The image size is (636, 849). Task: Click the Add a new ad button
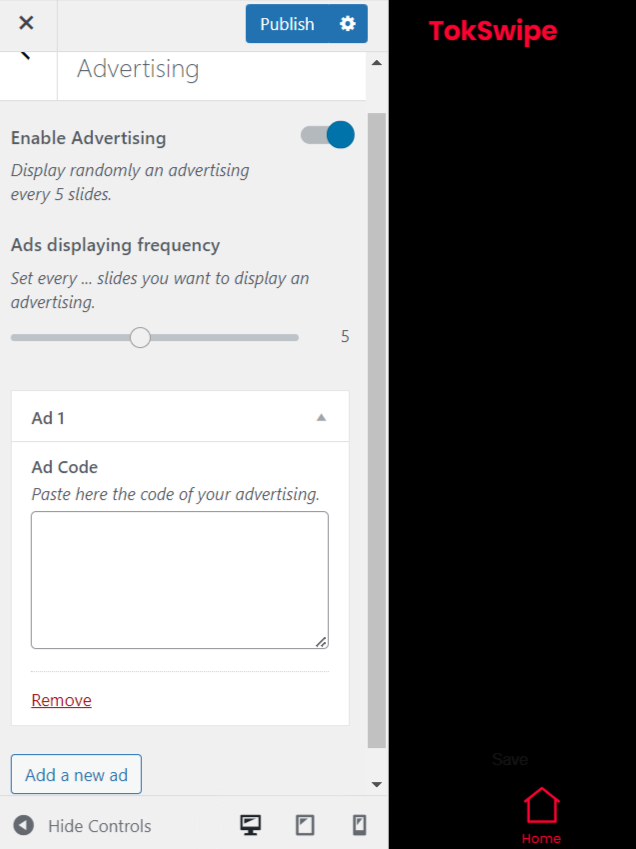tap(76, 775)
